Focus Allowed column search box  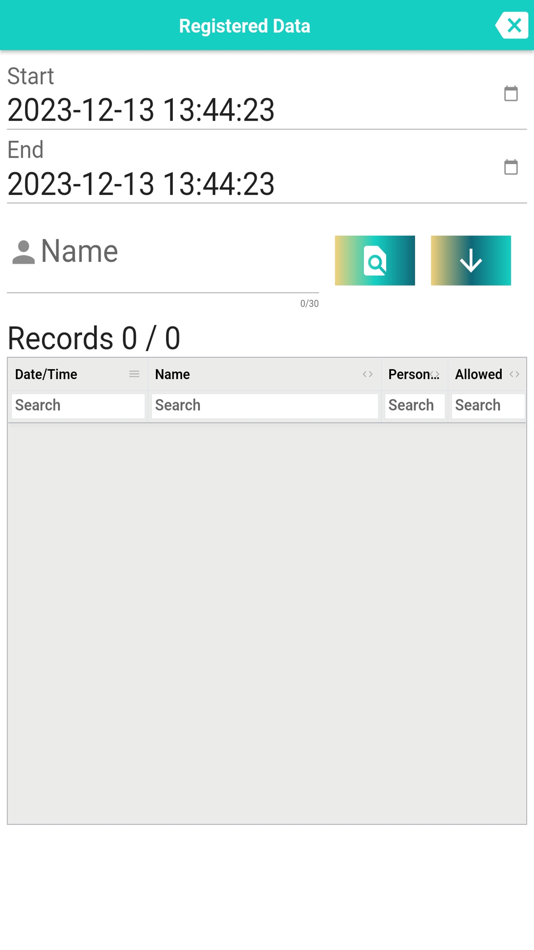tap(488, 405)
